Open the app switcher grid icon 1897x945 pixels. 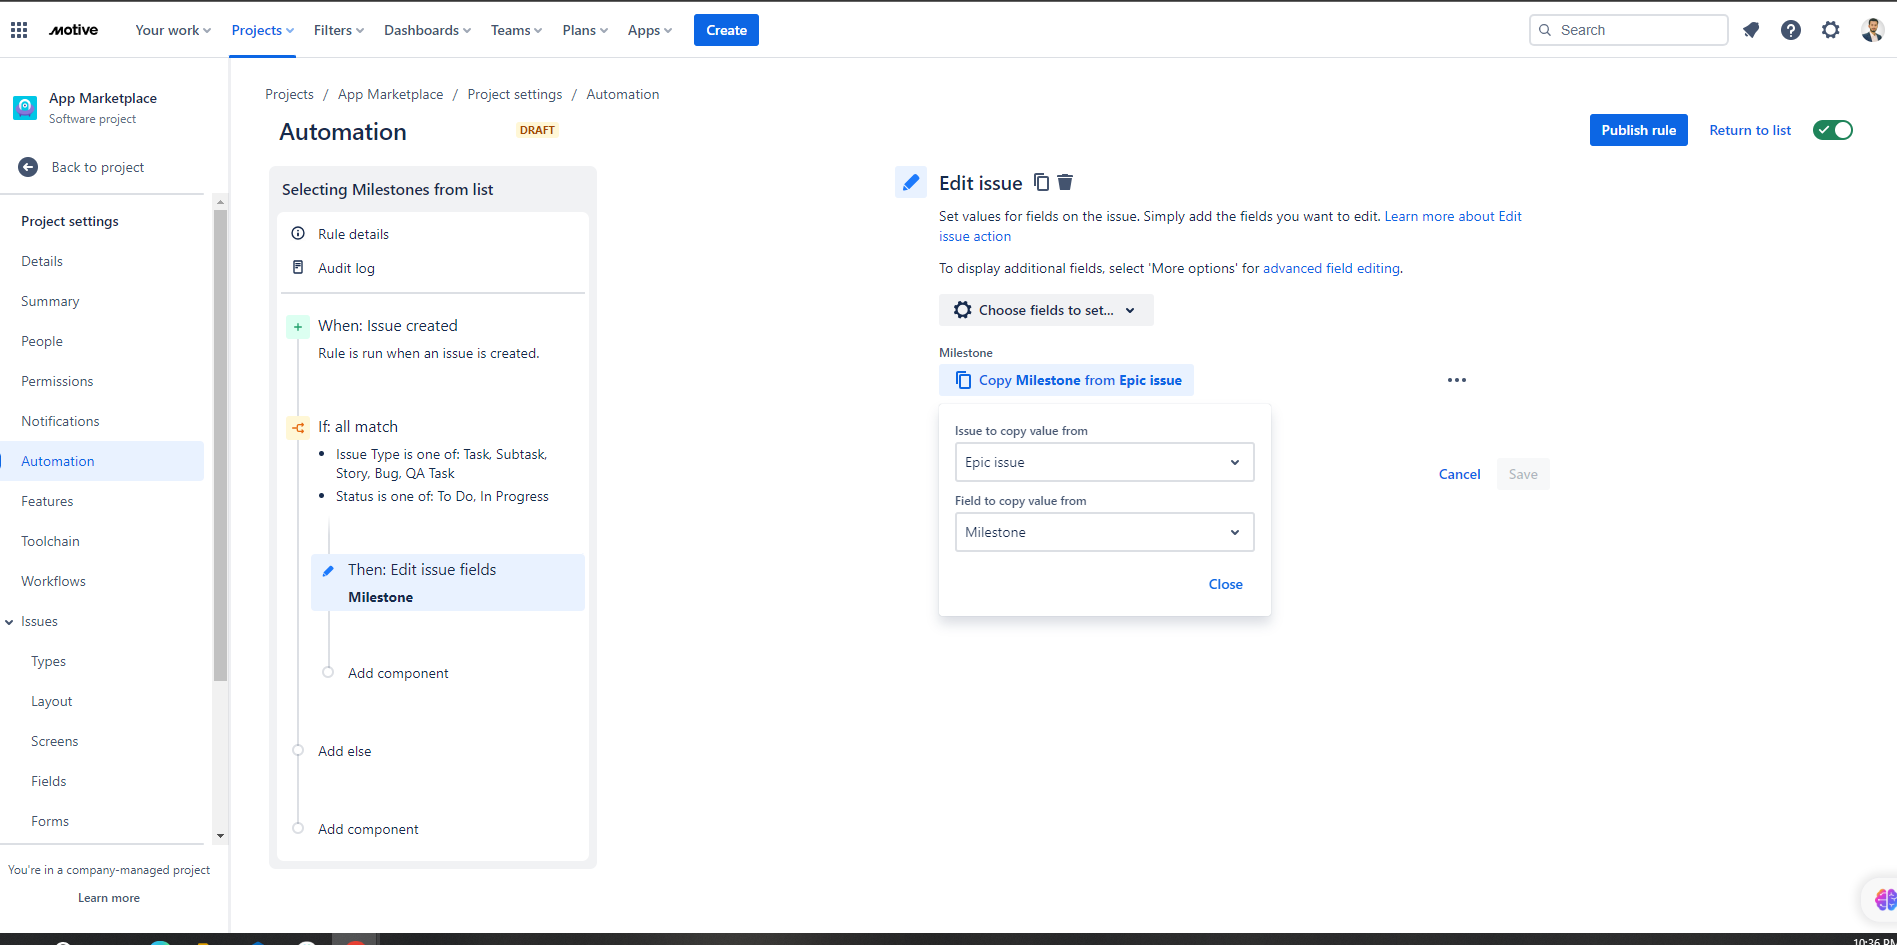(x=19, y=30)
